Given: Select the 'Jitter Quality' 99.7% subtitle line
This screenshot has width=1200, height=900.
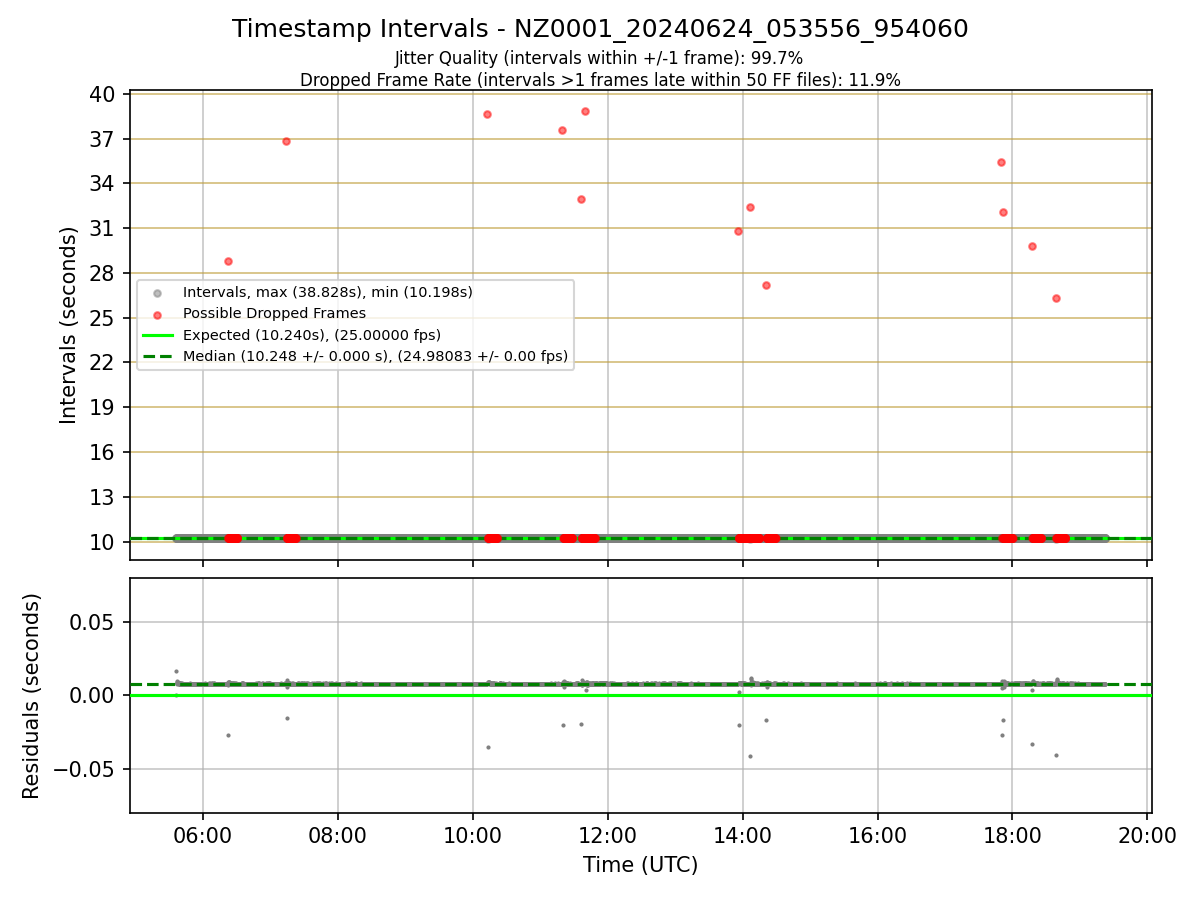Looking at the screenshot, I should pos(600,59).
